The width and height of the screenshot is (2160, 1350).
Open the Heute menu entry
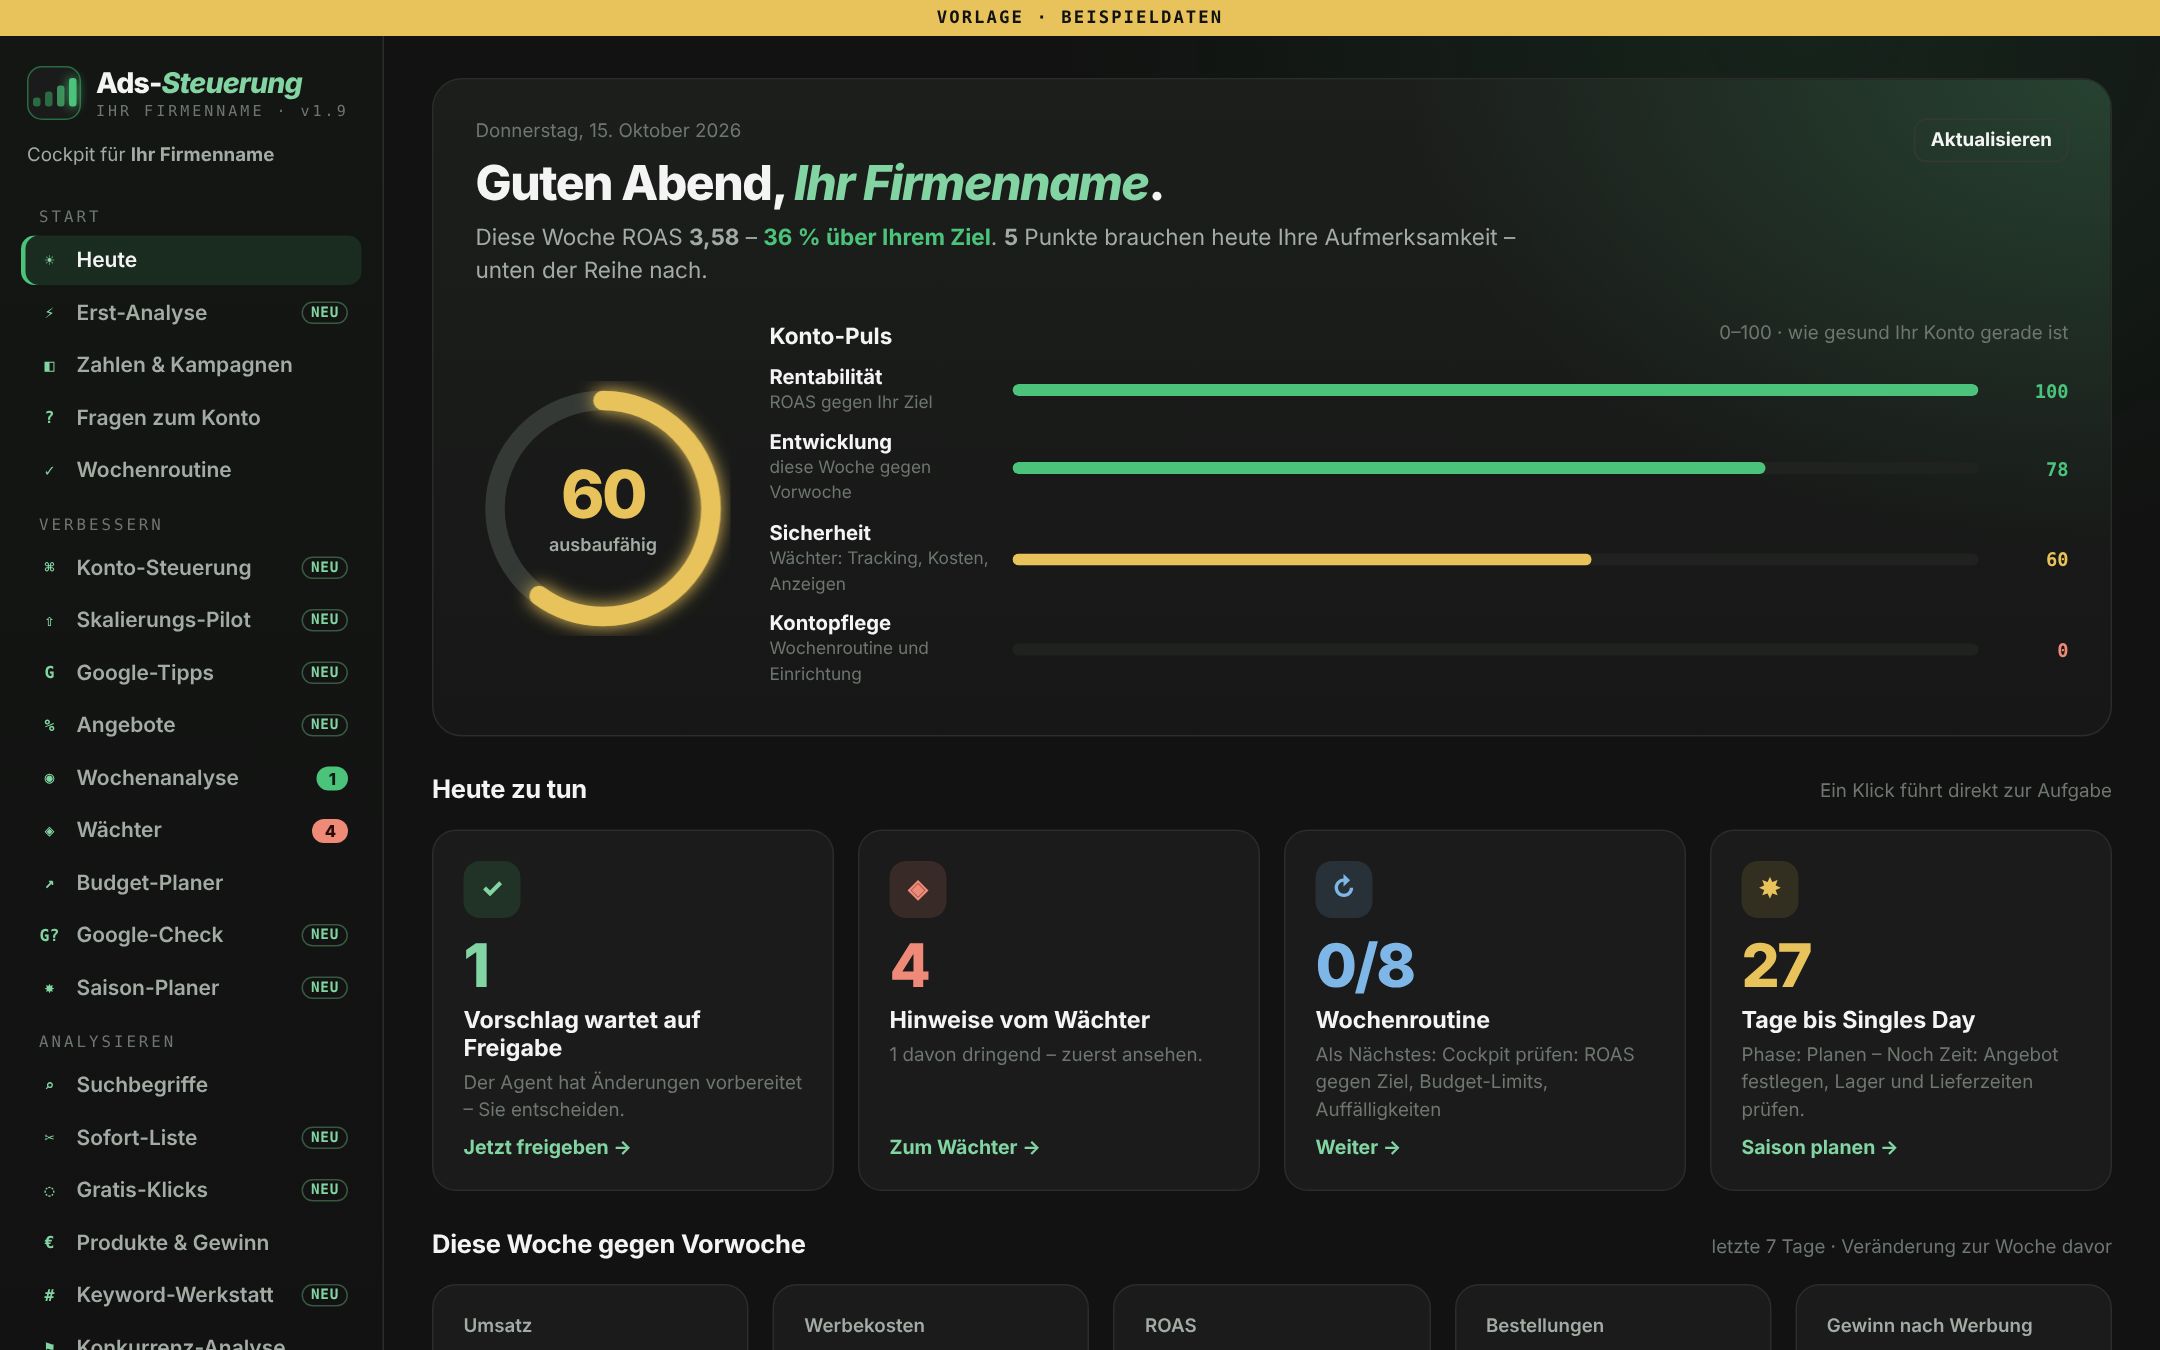191,260
